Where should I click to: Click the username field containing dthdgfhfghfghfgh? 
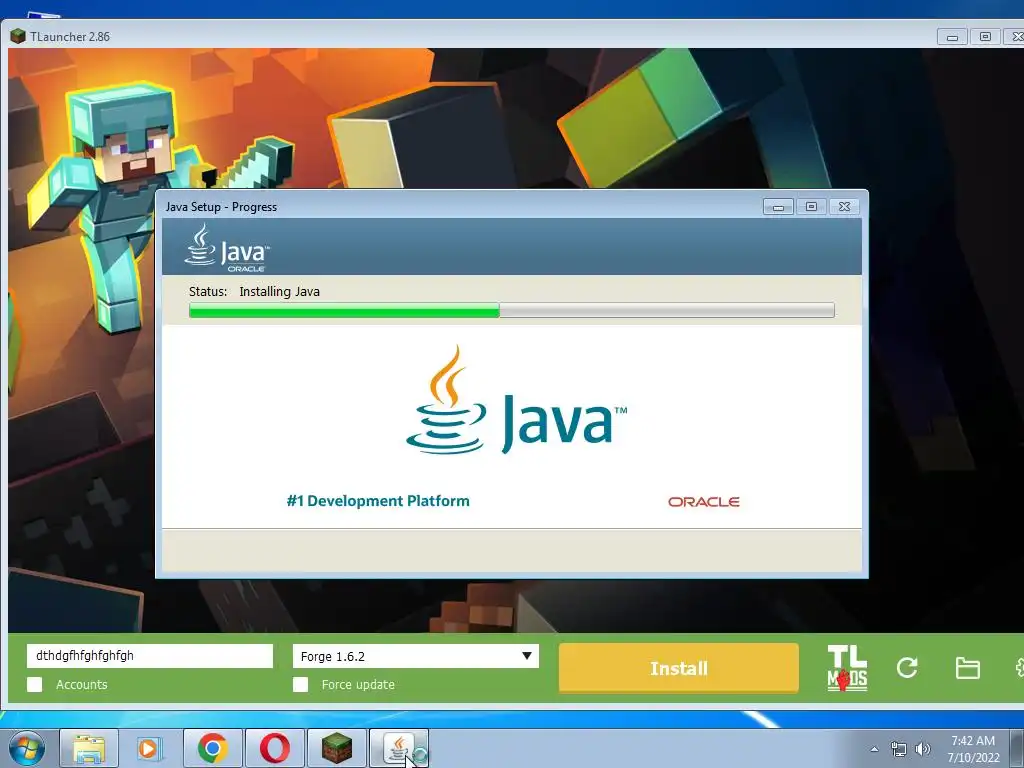(150, 656)
